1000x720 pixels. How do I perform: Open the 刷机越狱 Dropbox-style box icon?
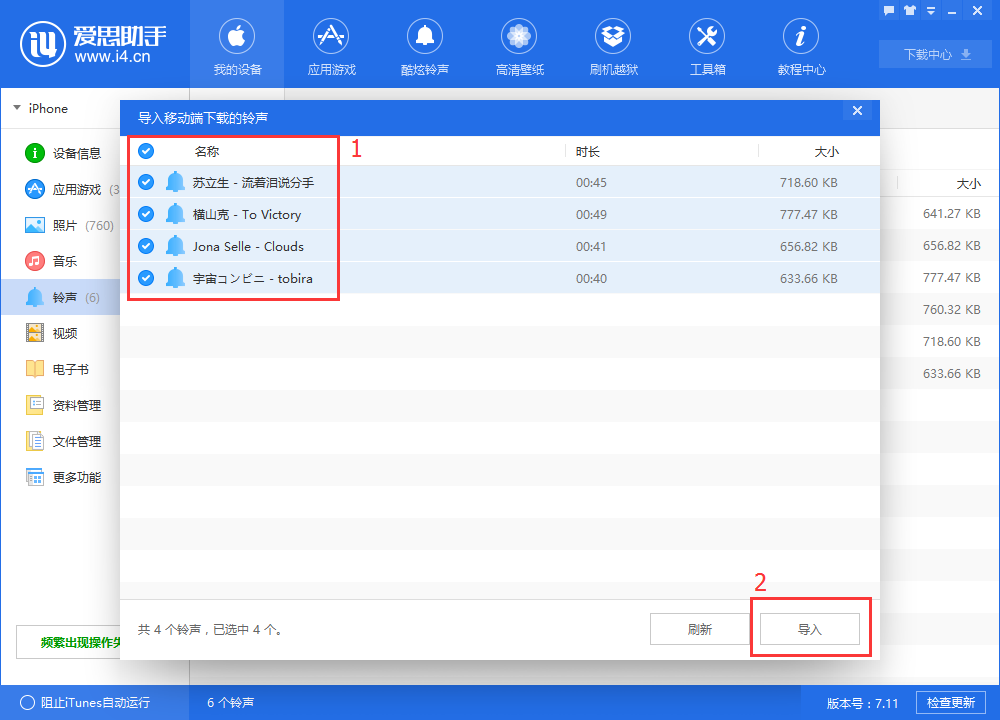[x=613, y=38]
